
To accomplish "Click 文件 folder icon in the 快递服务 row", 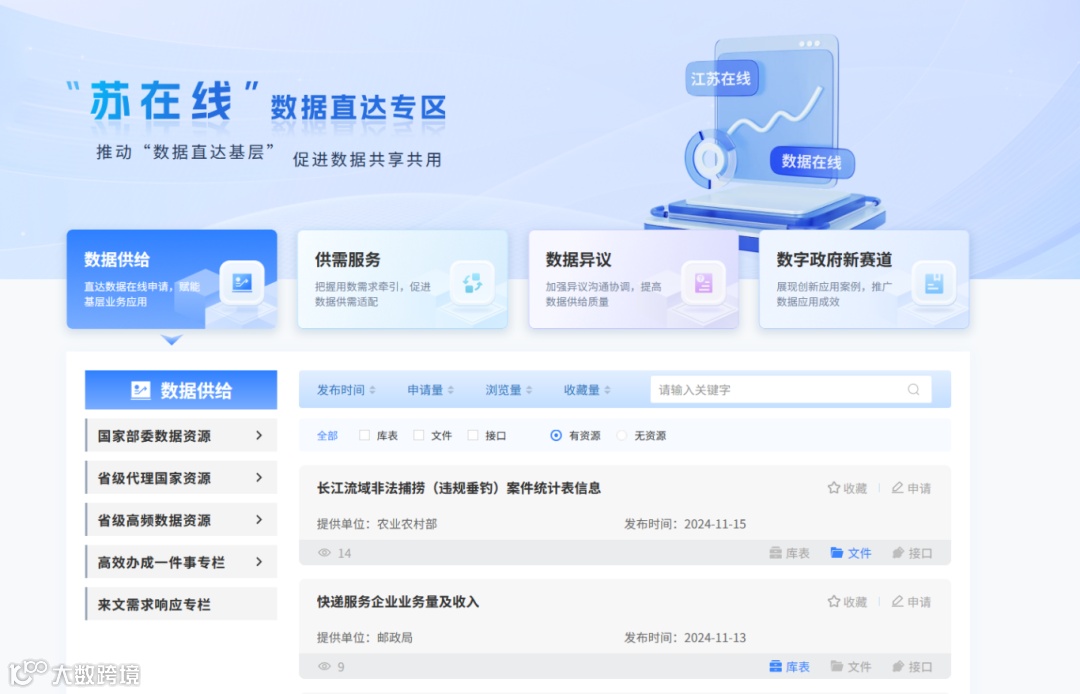I will 837,666.
